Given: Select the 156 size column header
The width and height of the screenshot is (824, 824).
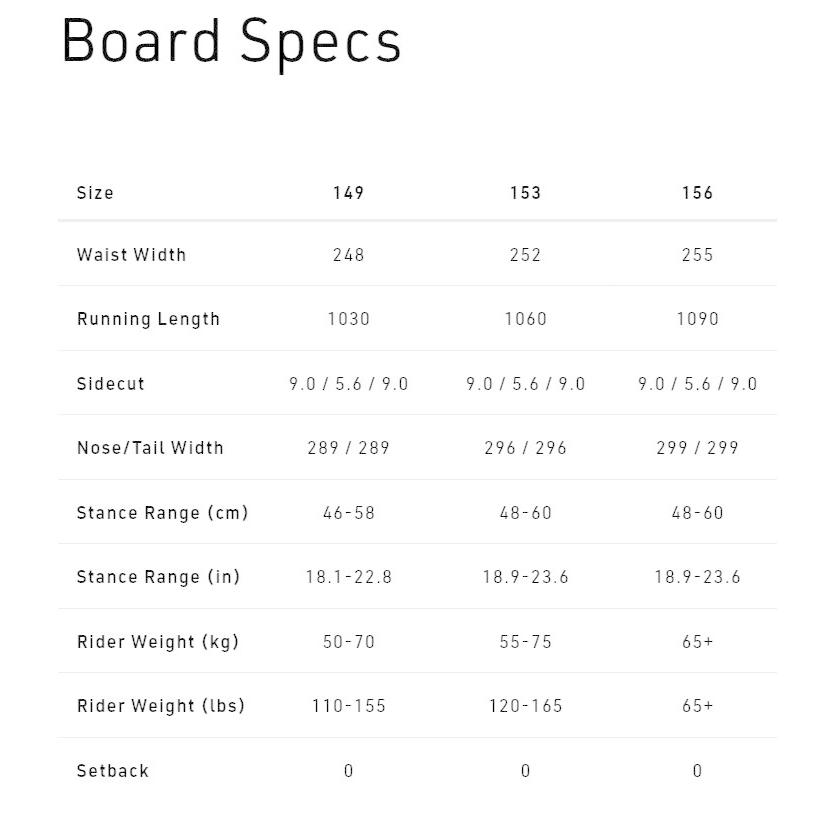Looking at the screenshot, I should 697,193.
